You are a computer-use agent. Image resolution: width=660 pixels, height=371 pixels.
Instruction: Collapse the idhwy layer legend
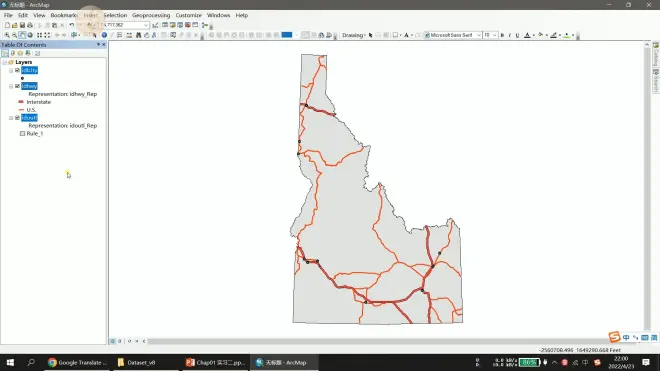pos(11,86)
